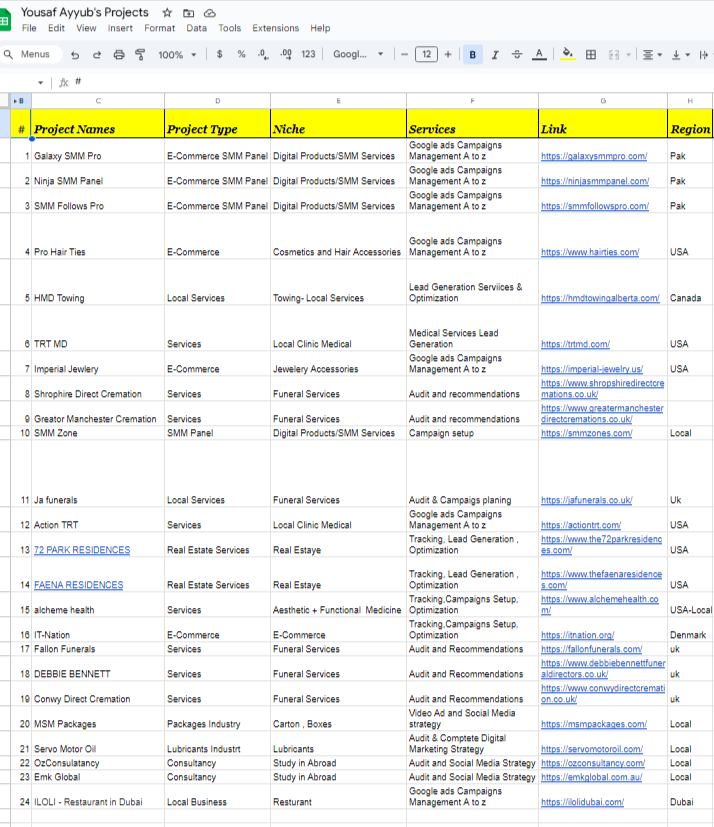Select the Project Names header cell
The image size is (714, 827).
(x=98, y=123)
